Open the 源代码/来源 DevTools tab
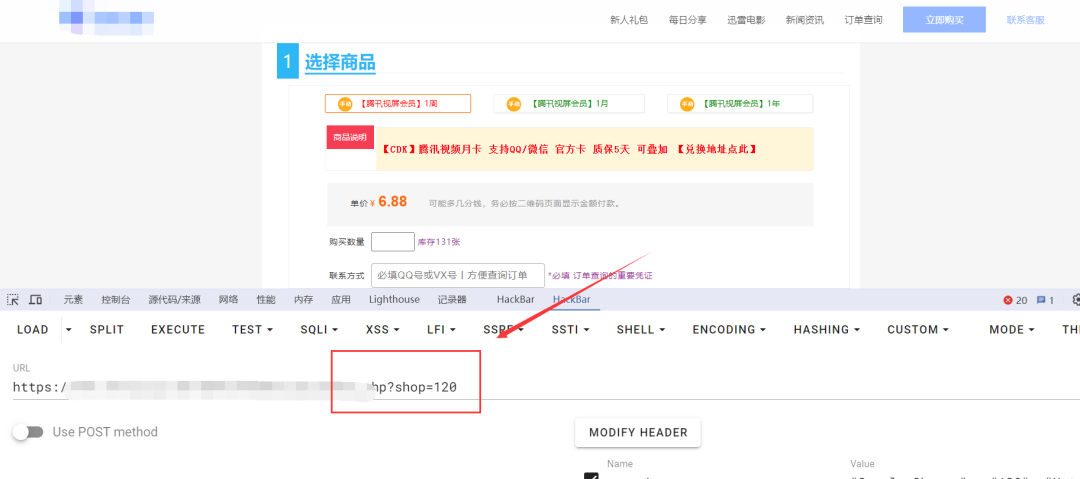Viewport: 1080px width, 479px height. (x=174, y=300)
